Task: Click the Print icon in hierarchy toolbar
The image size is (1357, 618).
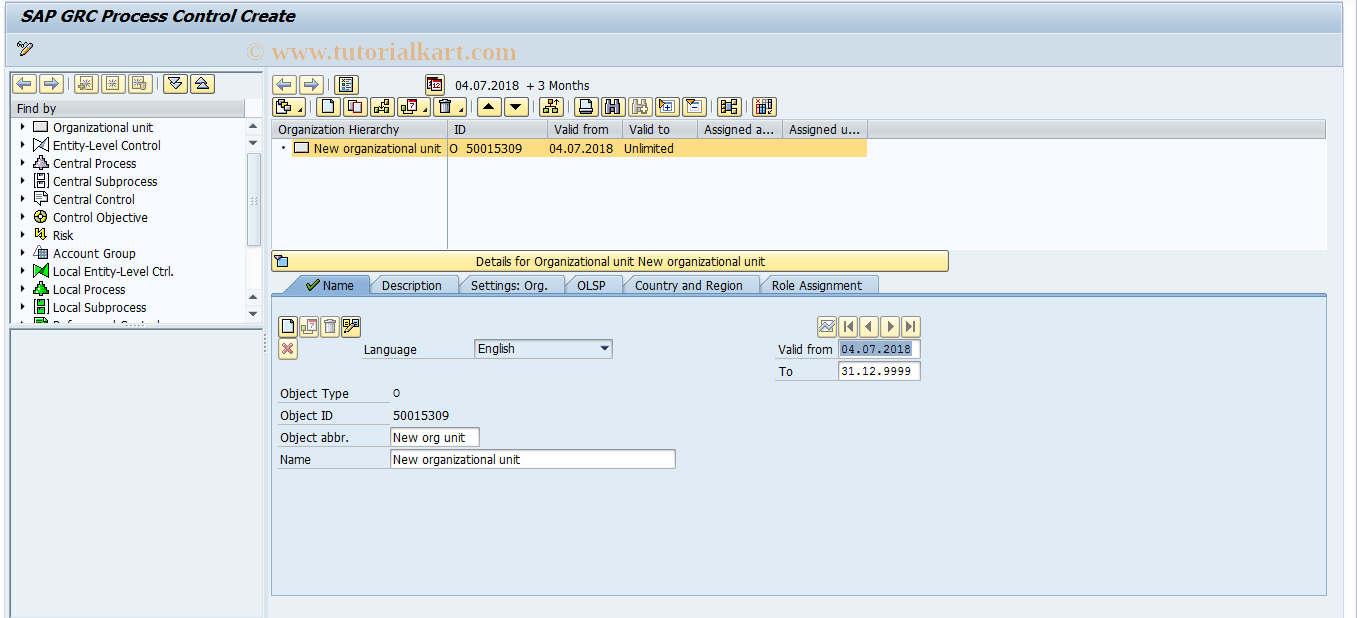Action: pos(587,107)
